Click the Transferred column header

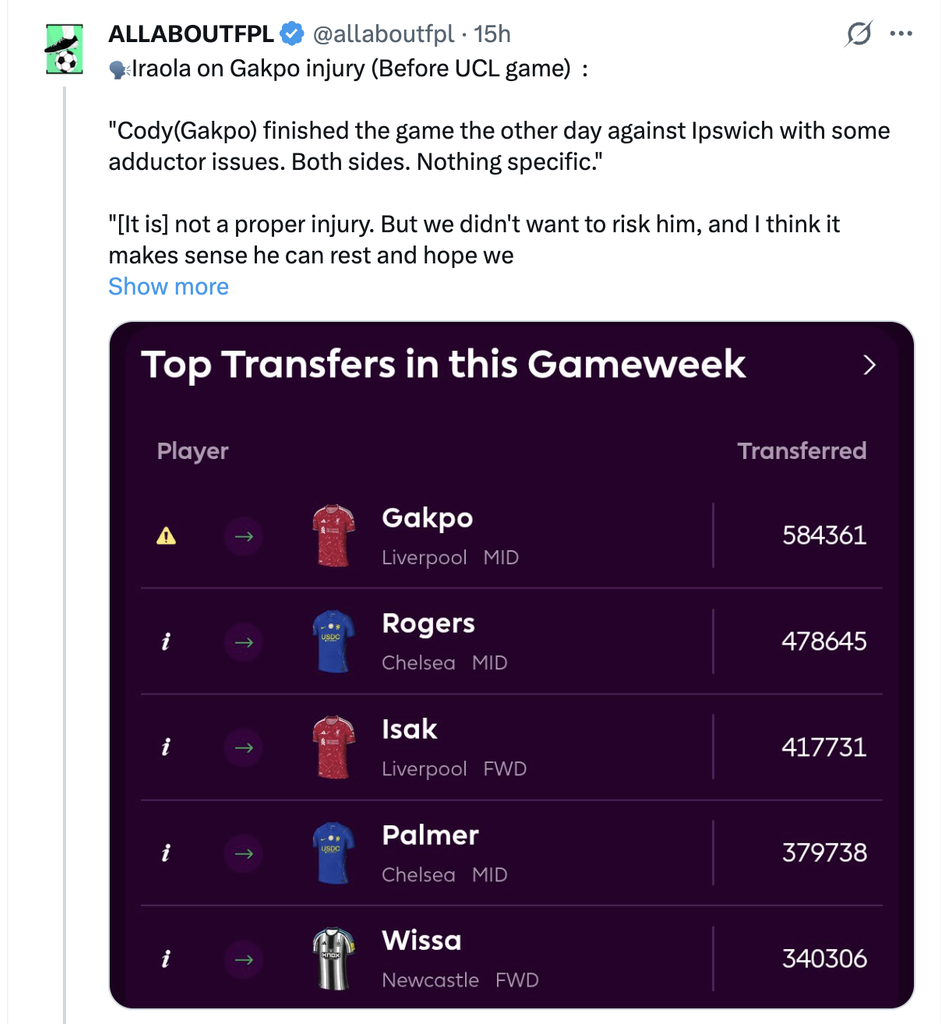802,451
